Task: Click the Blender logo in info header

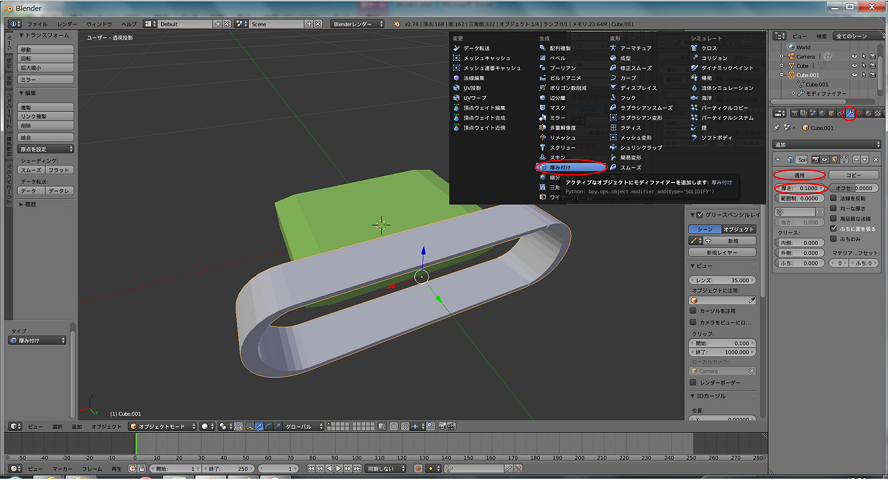Action: point(12,23)
